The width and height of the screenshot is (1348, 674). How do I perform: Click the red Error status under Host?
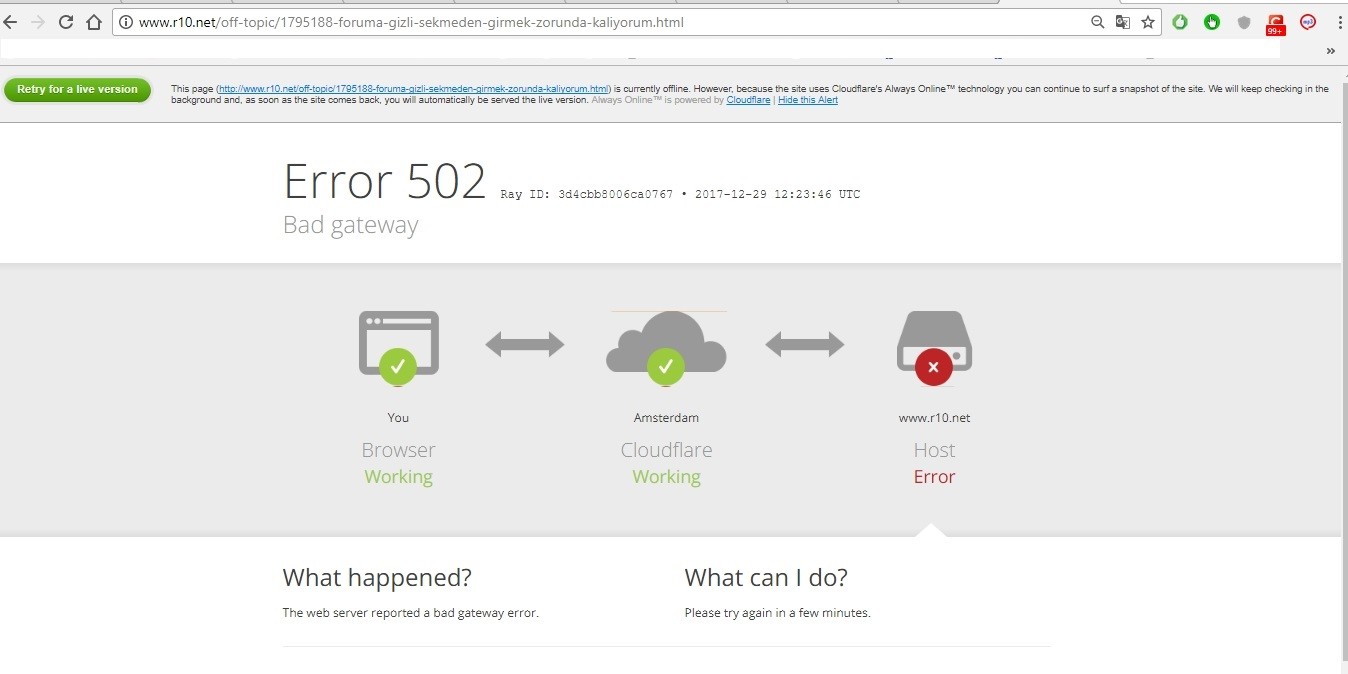934,477
